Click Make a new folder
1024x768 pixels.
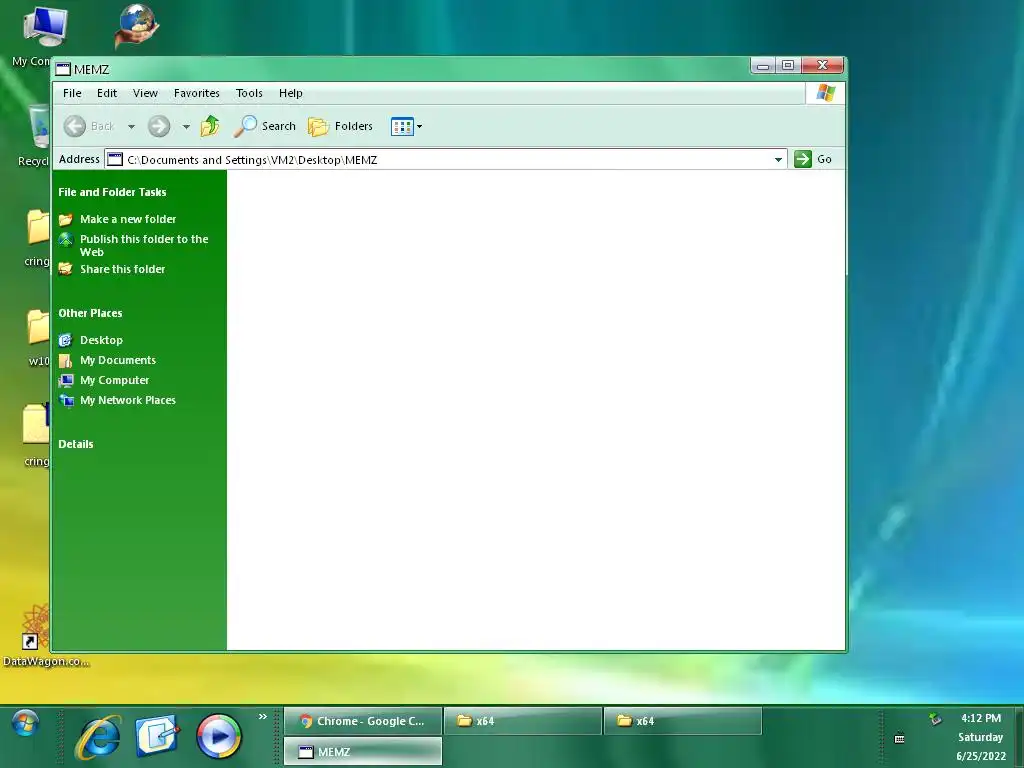[x=128, y=219]
